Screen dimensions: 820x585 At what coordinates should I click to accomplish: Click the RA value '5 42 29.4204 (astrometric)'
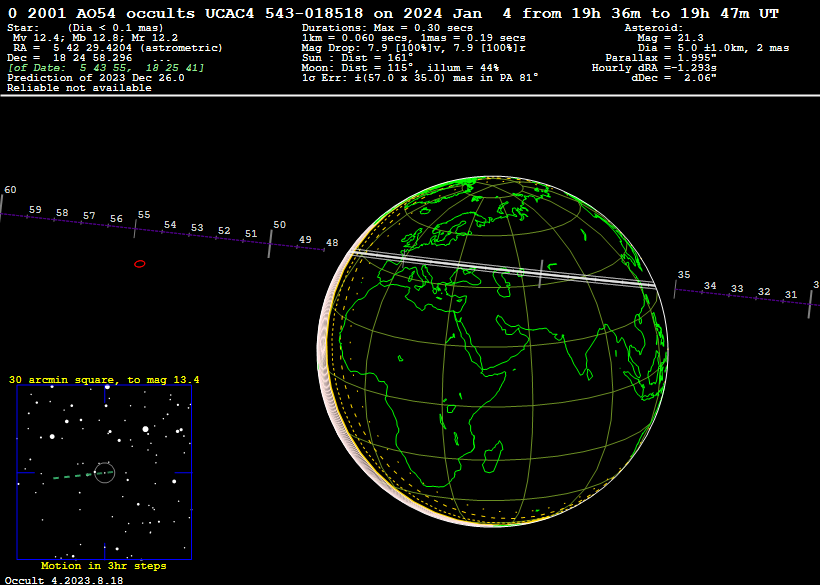138,48
